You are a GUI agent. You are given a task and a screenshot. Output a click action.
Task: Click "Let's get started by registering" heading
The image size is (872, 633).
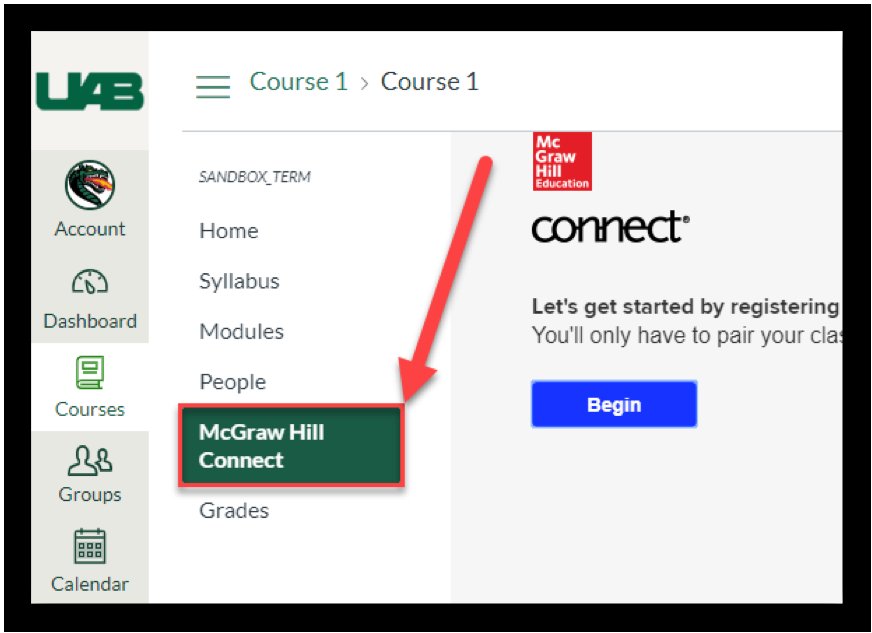pyautogui.click(x=685, y=306)
